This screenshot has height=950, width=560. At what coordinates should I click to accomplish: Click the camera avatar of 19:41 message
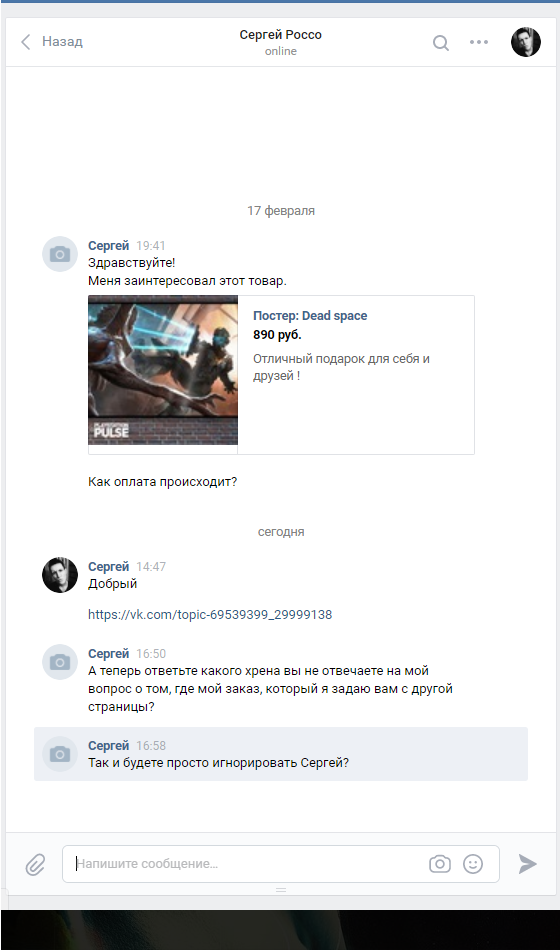(x=59, y=254)
